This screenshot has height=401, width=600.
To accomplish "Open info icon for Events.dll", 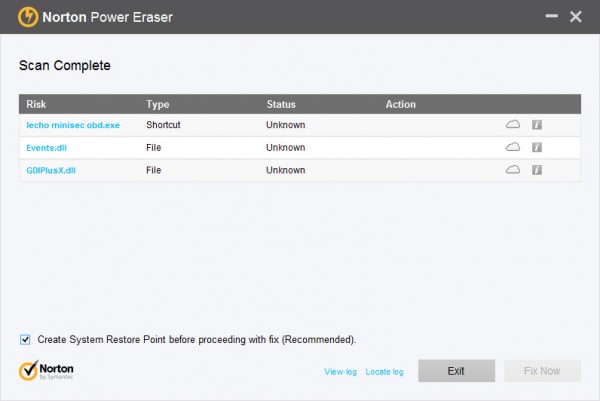I will coord(537,147).
